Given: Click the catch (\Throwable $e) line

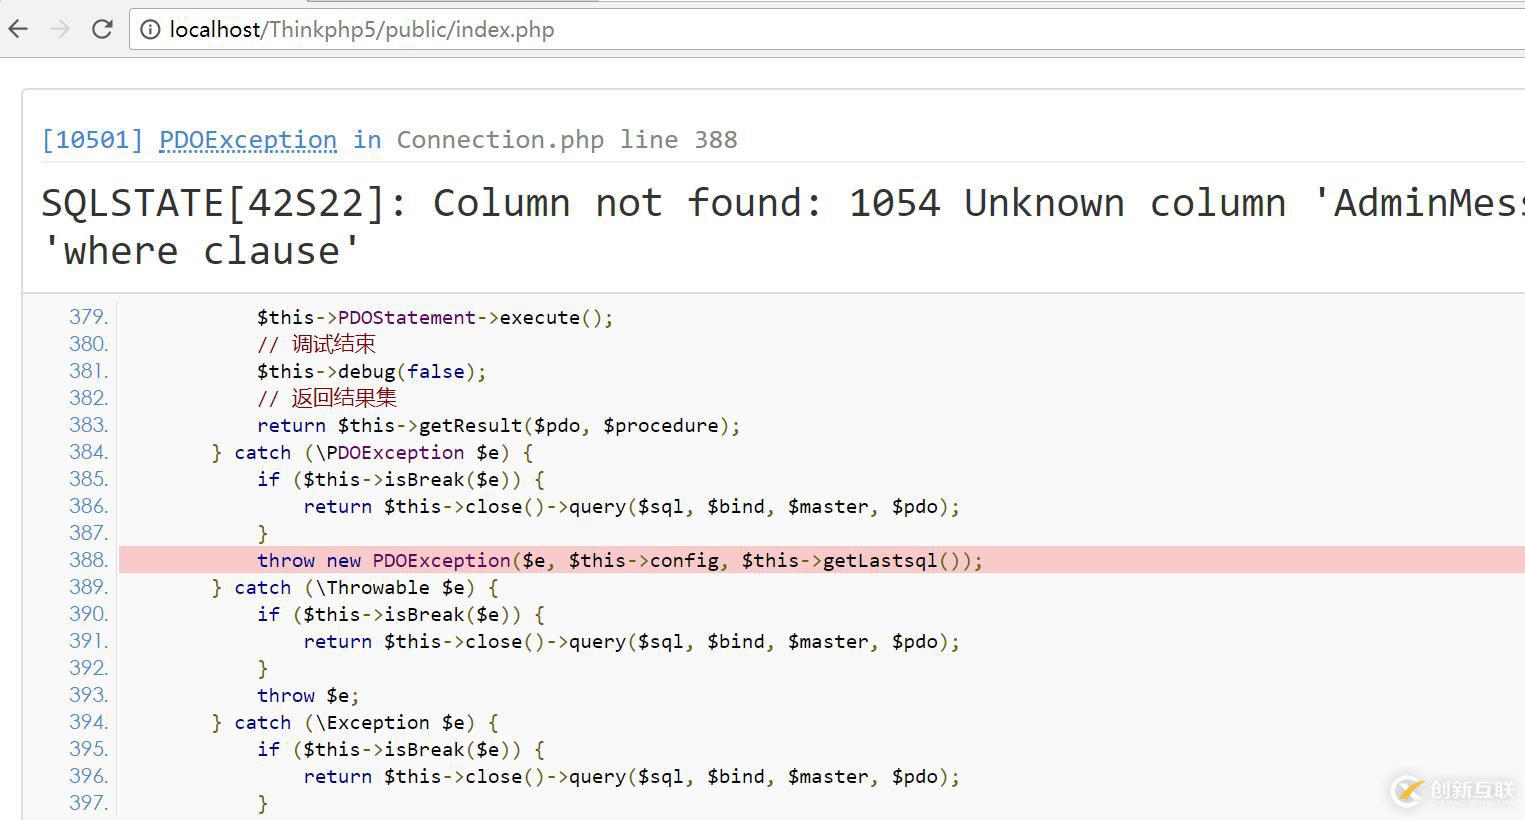Looking at the screenshot, I should coord(354,588).
